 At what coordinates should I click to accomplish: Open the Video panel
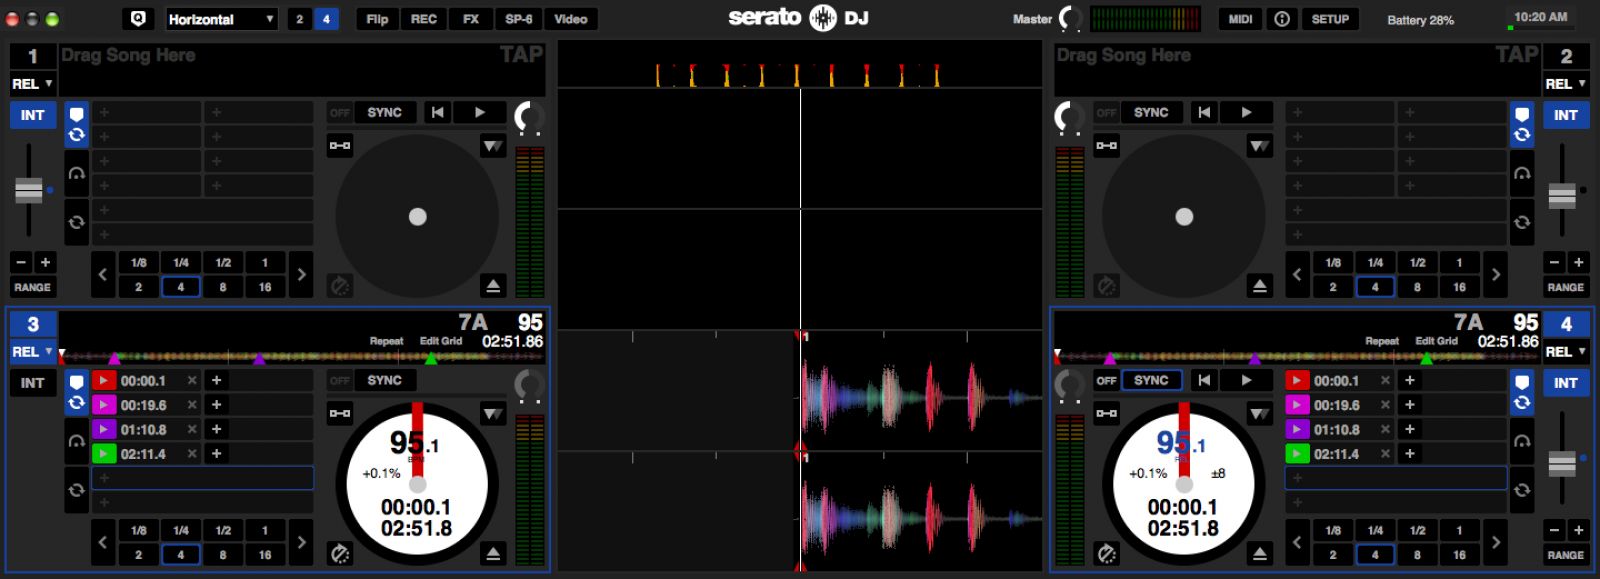(571, 19)
